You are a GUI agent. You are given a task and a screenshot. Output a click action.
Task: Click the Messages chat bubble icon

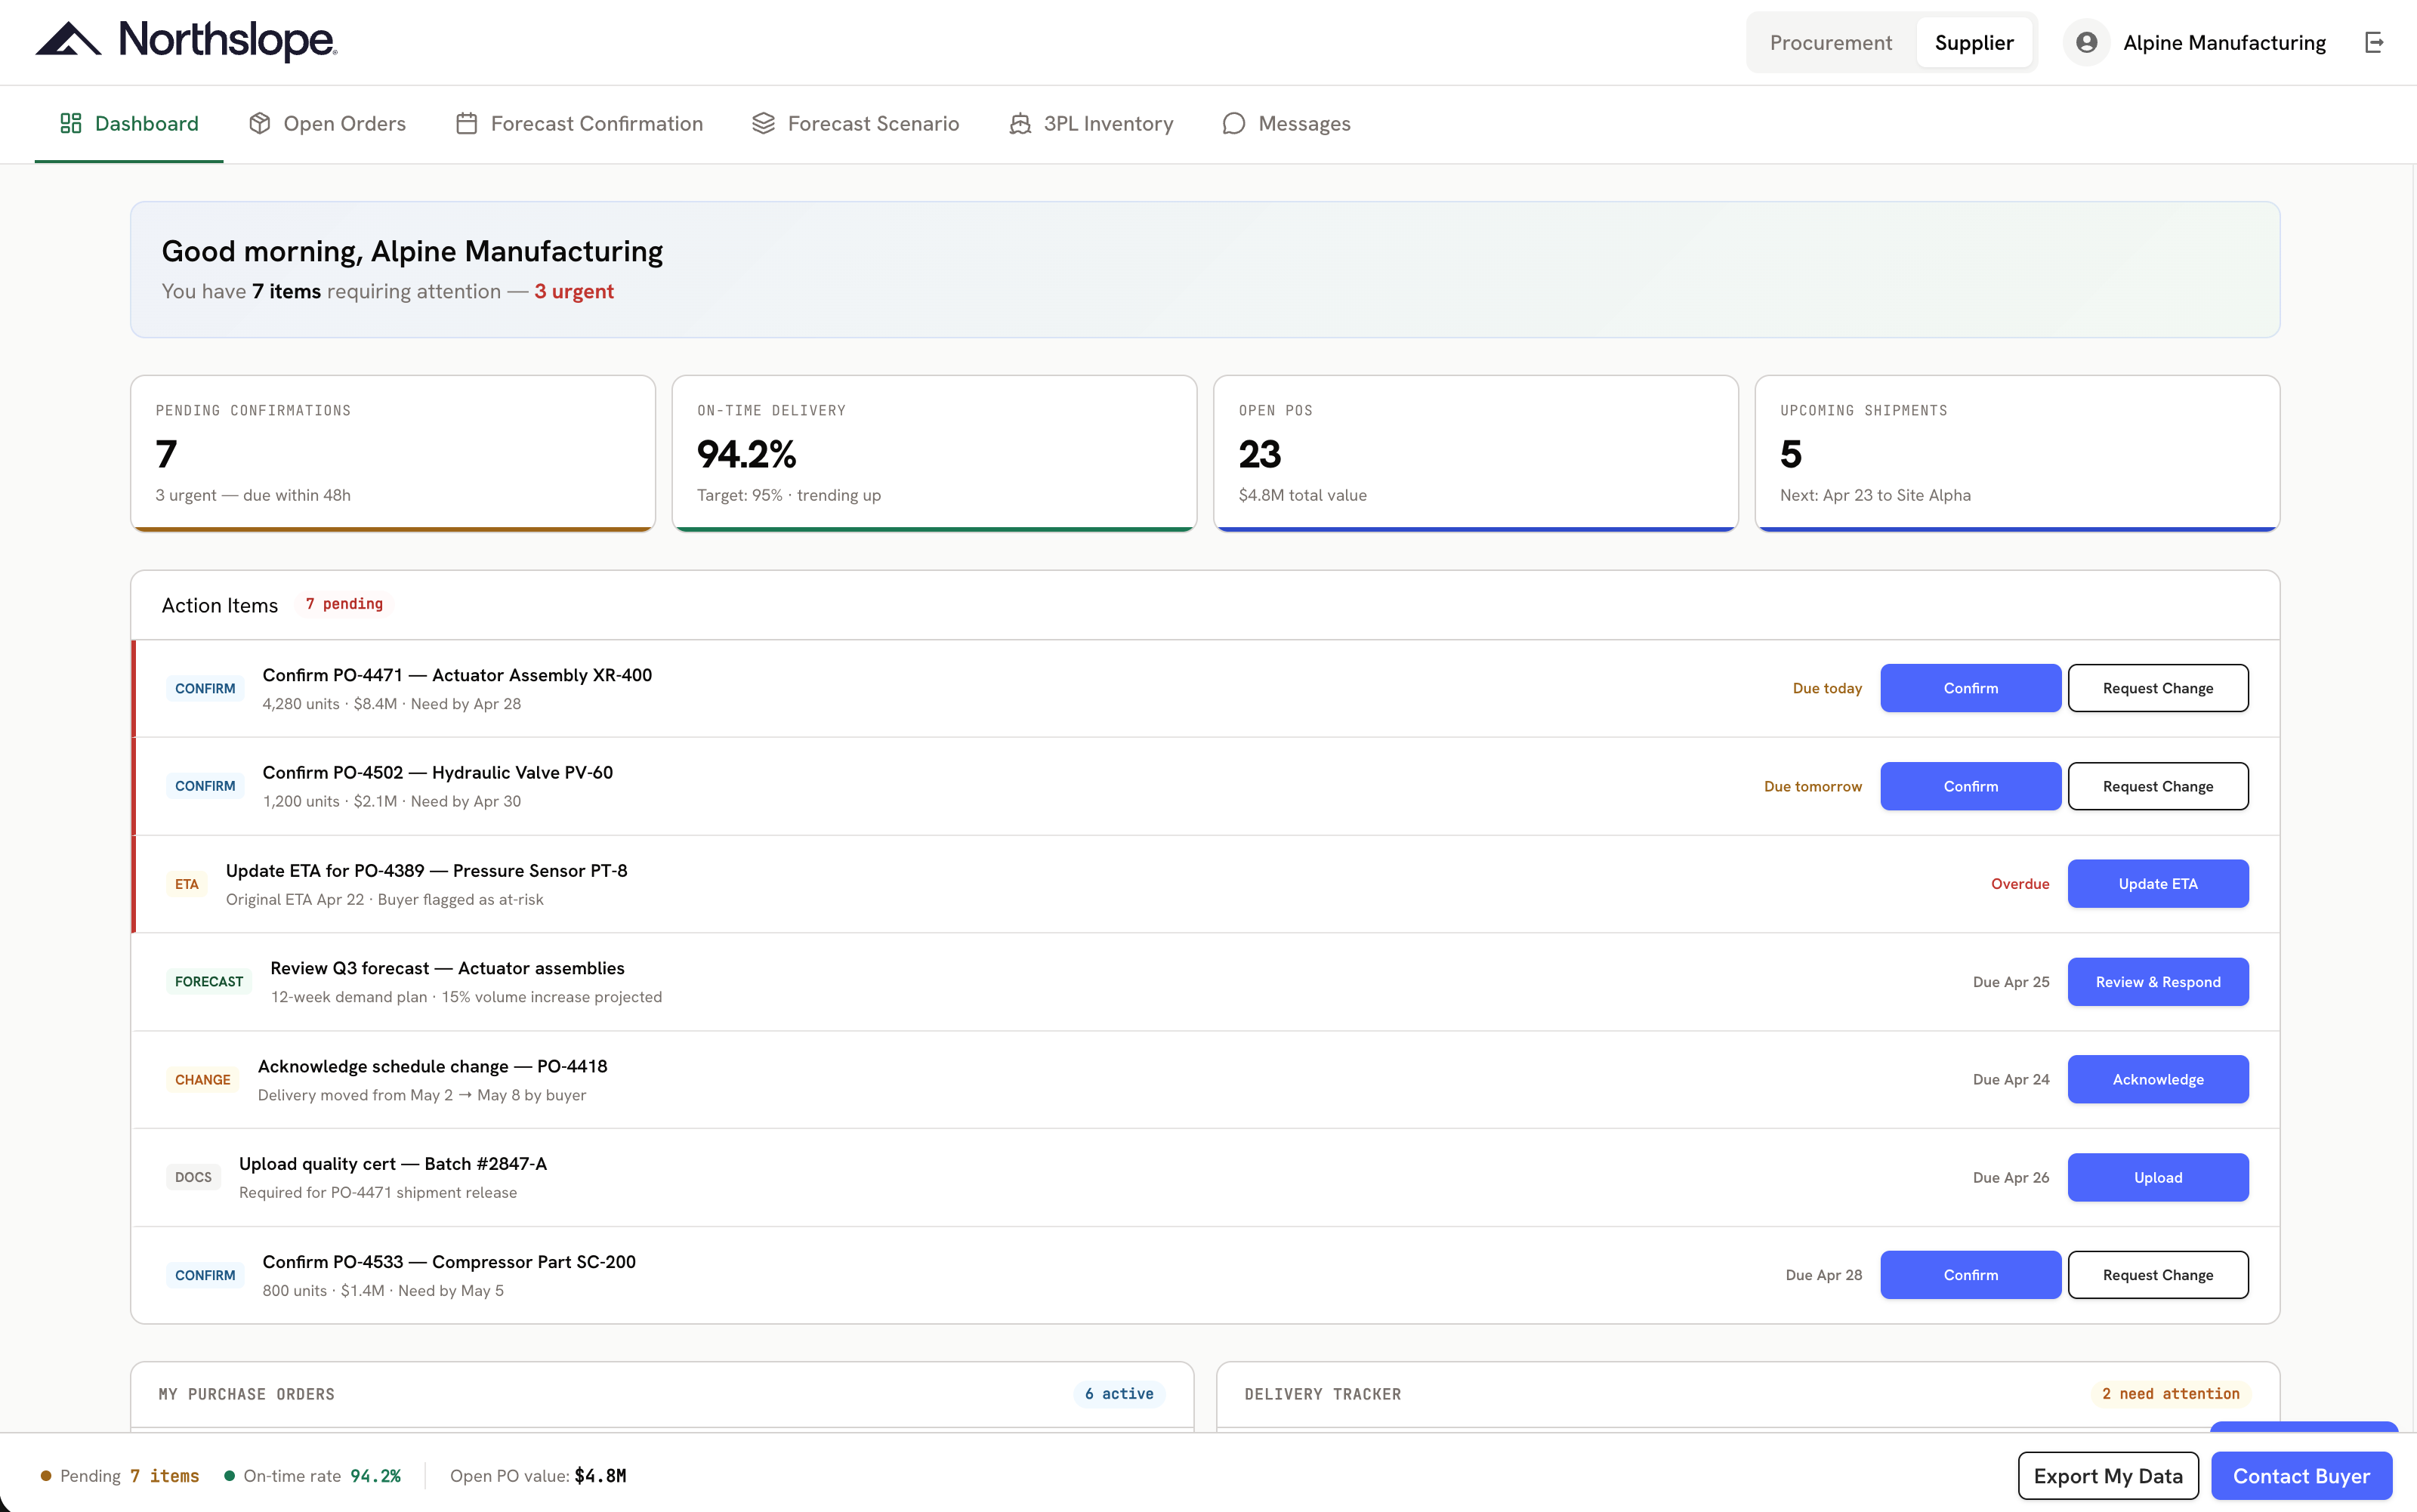pos(1234,123)
